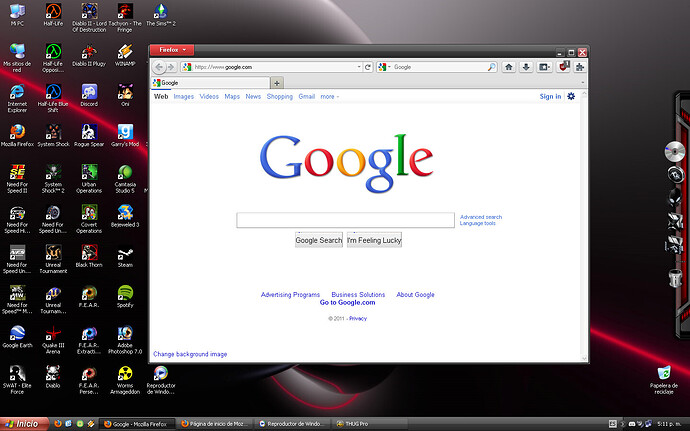The width and height of the screenshot is (690, 431).
Task: Open a new tab with plus button
Action: click(x=277, y=83)
